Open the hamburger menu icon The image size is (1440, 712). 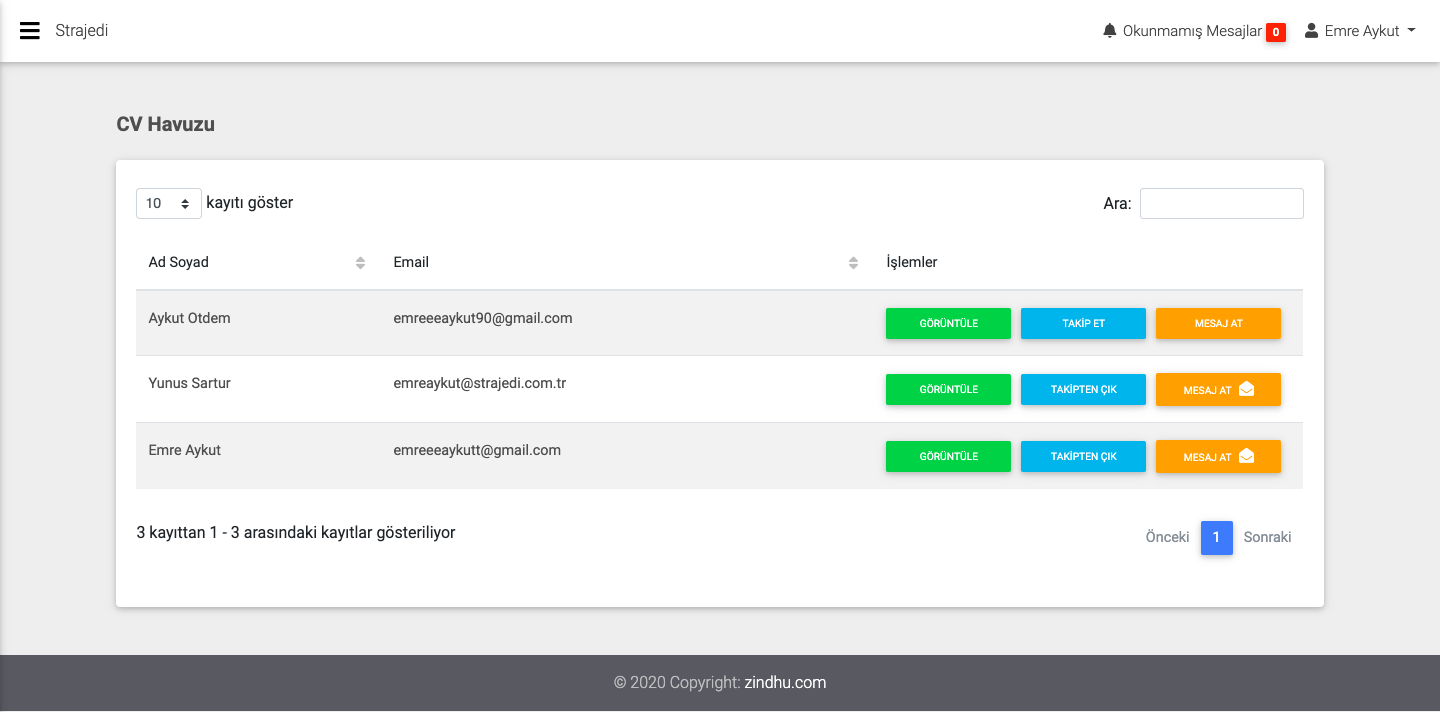tap(30, 31)
